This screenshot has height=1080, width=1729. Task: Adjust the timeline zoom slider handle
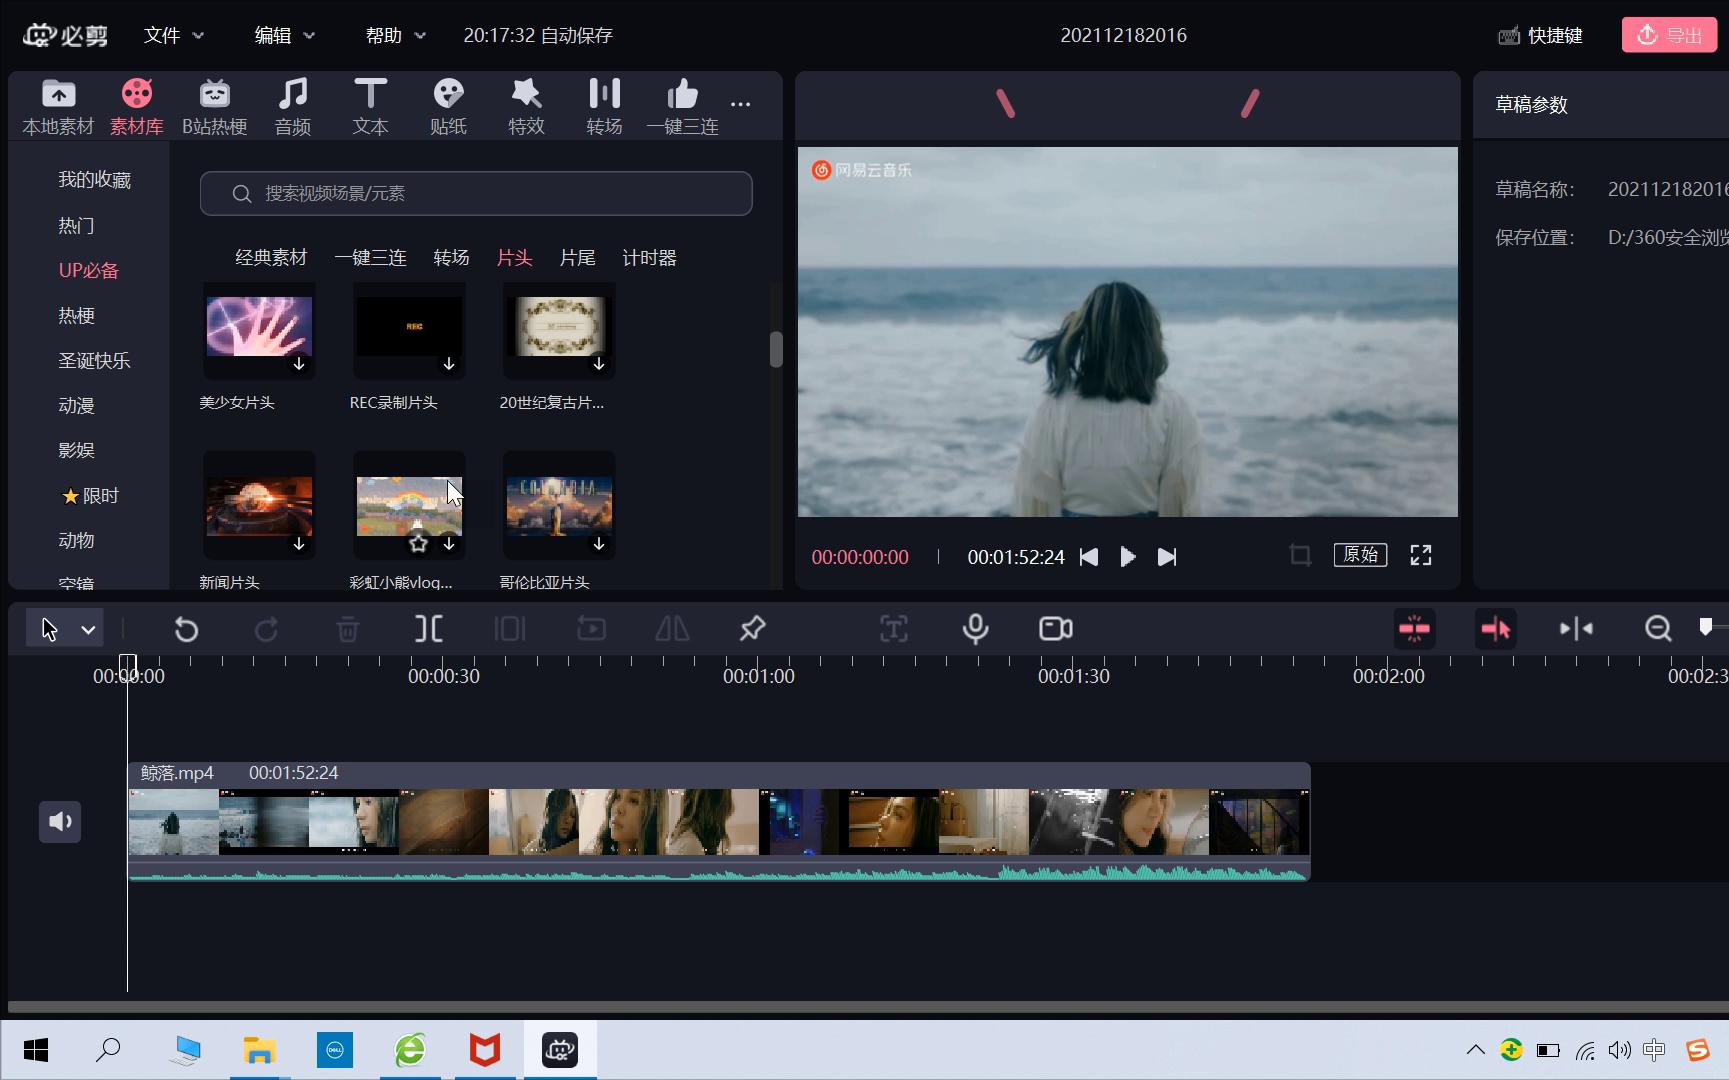tap(1706, 627)
